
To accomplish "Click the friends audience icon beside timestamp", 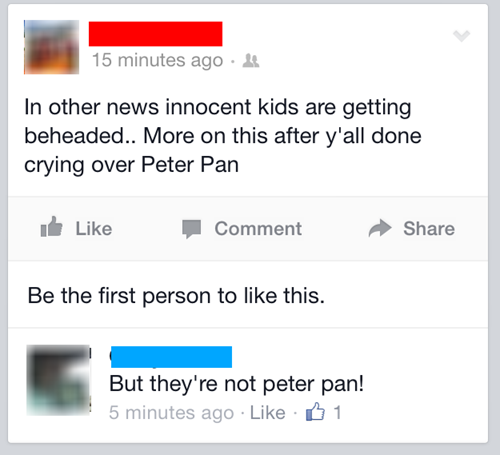I will coord(251,61).
